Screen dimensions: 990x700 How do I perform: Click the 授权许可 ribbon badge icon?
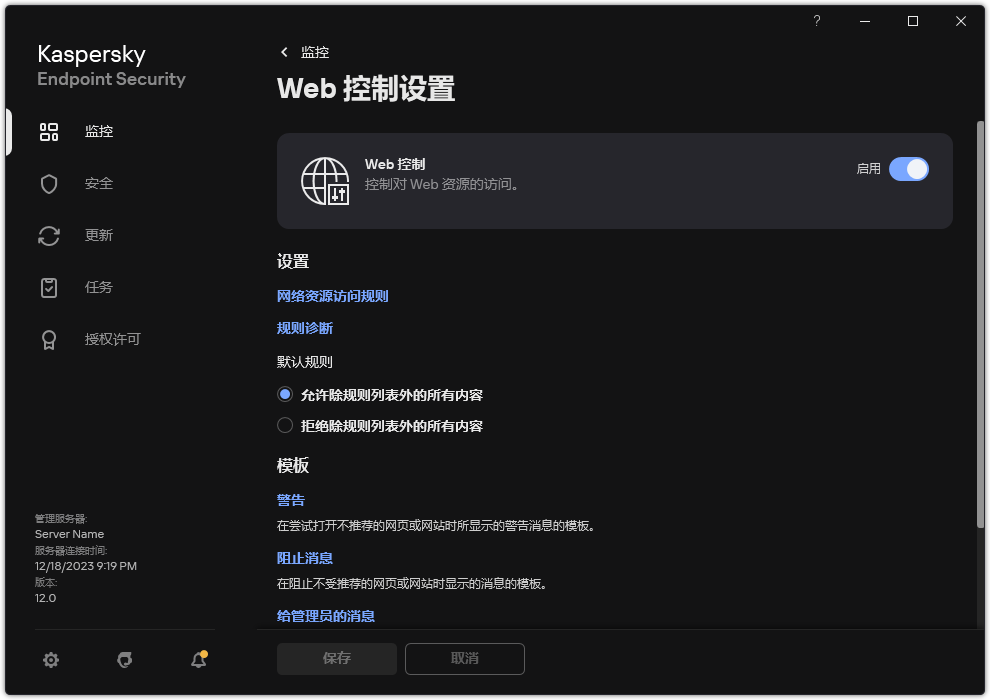click(x=49, y=340)
